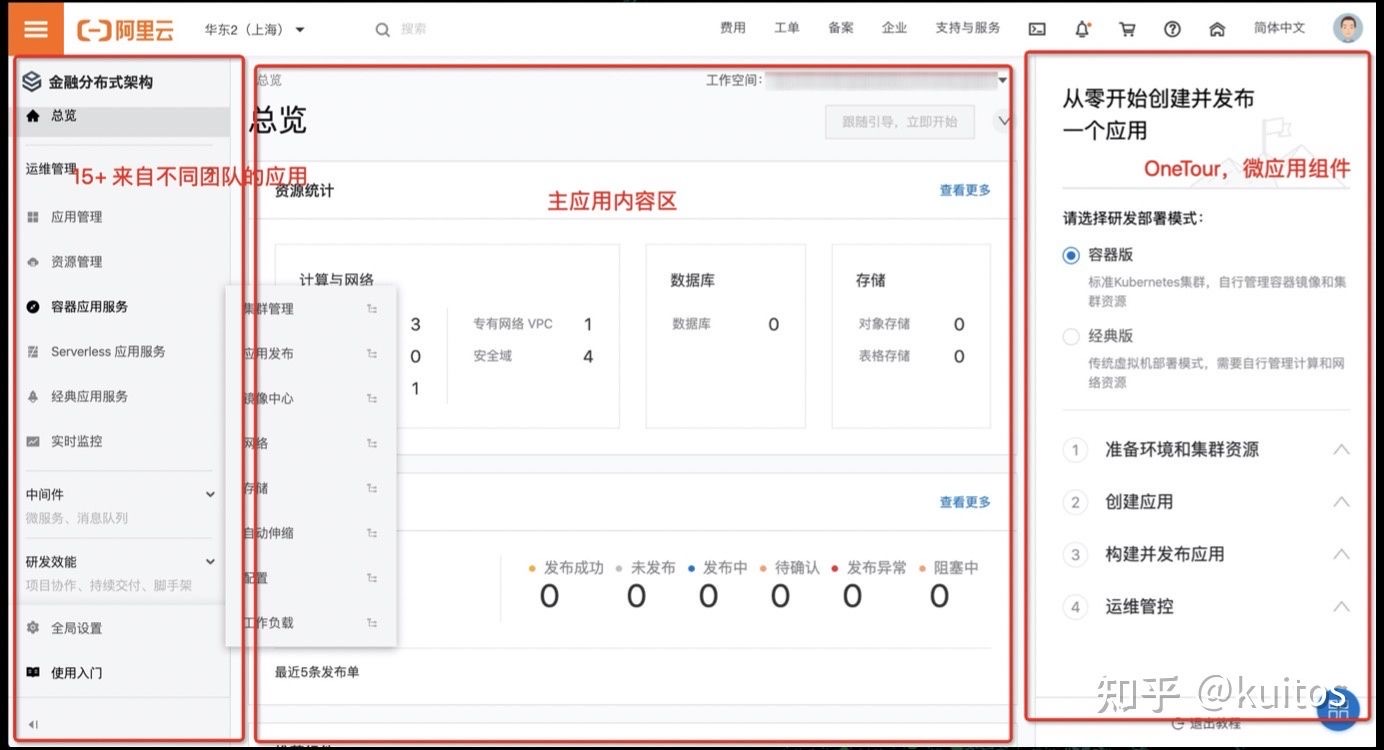Viewport: 1384px width, 750px height.
Task: Click the 资源管理 sidebar icon
Action: point(33,262)
